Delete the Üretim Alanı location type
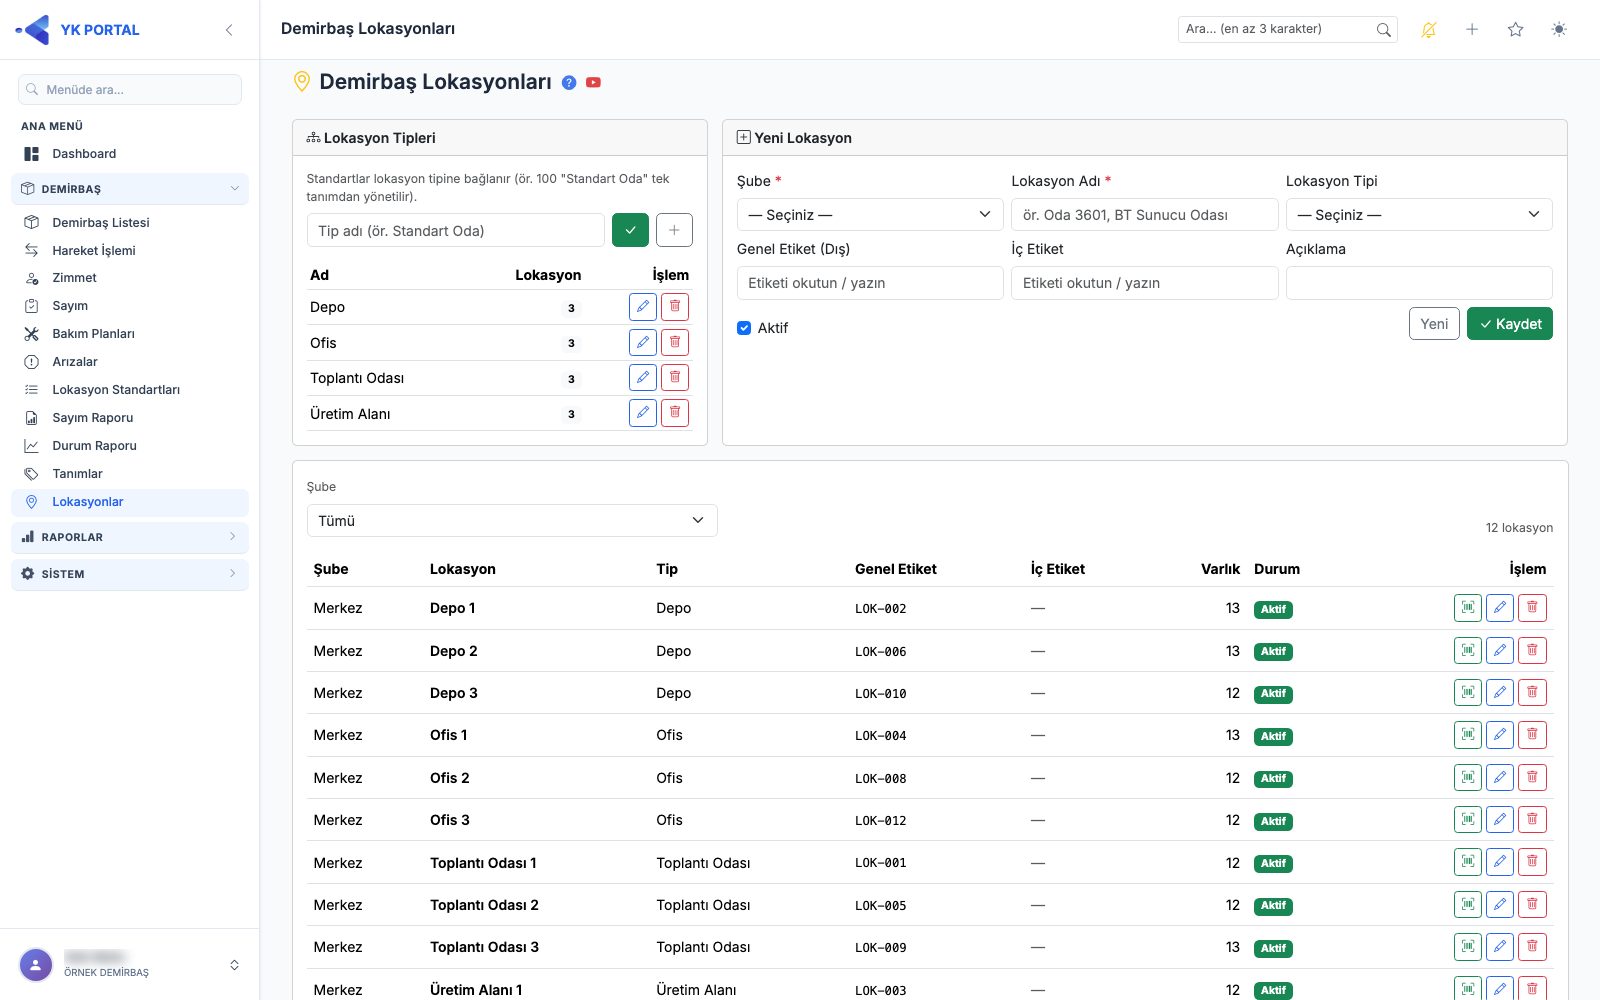The image size is (1600, 1000). (675, 413)
